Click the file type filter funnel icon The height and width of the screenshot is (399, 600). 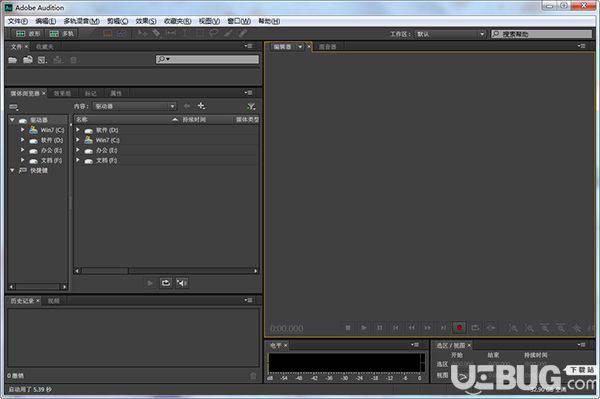coord(251,107)
